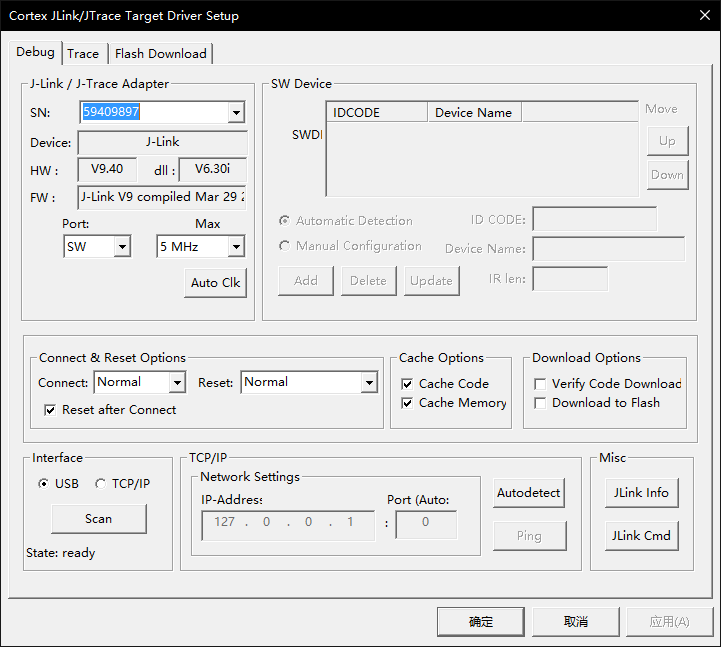This screenshot has width=721, height=647.
Task: Click the Ping button
Action: [x=529, y=536]
